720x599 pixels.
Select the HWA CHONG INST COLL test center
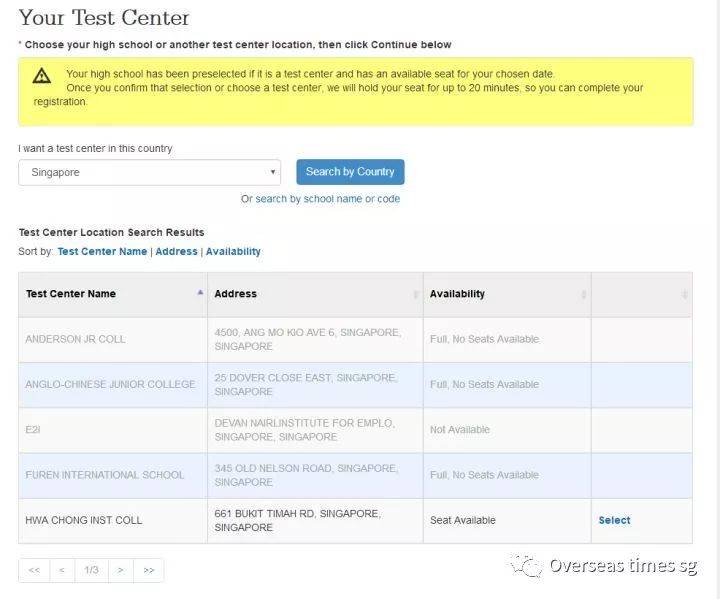(614, 520)
